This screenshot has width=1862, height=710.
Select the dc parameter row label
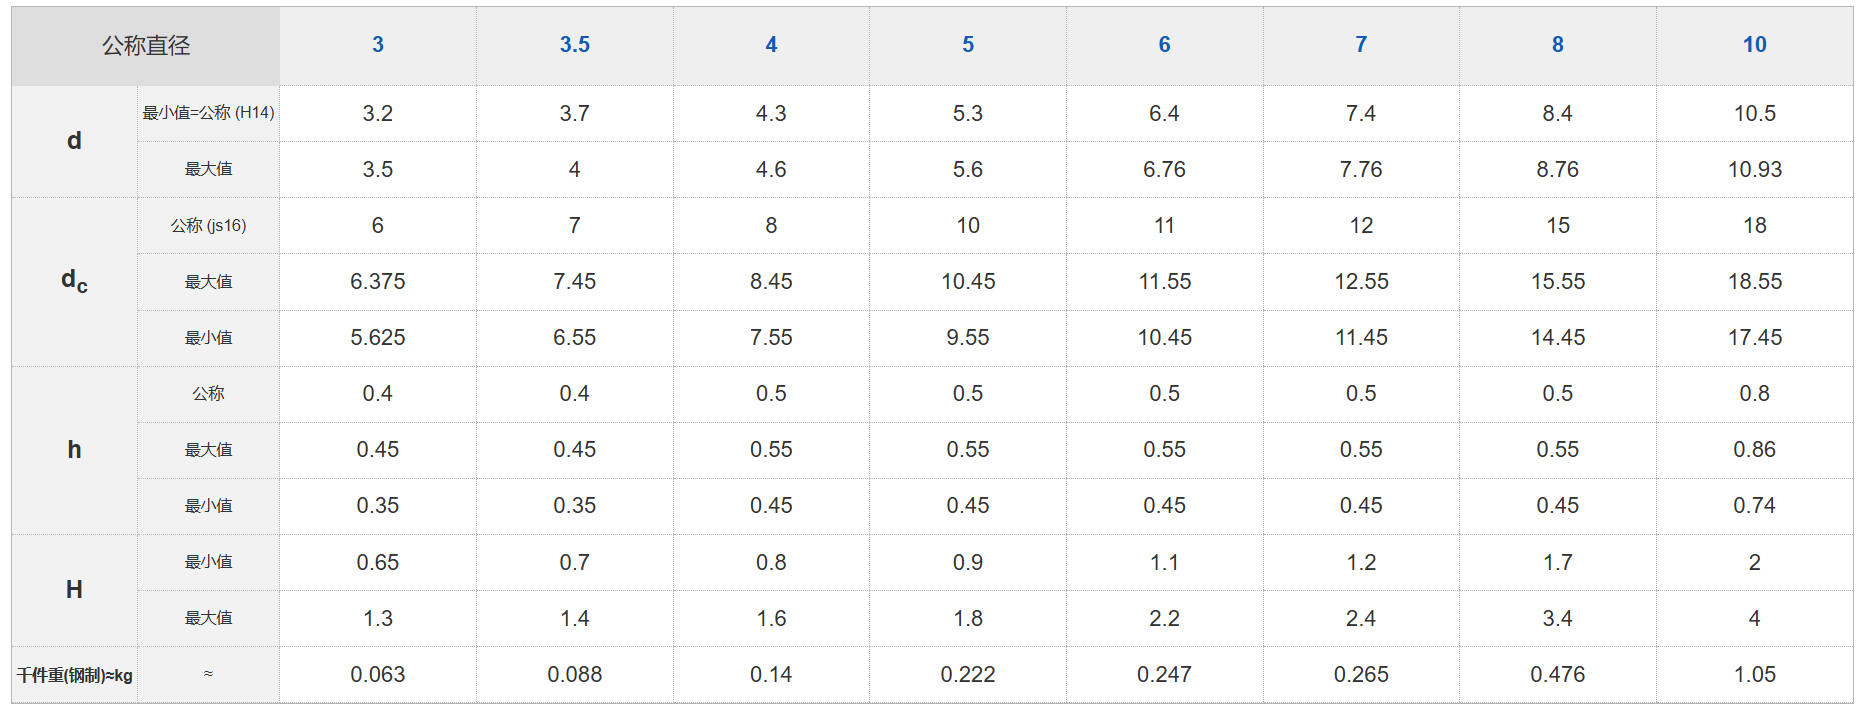(74, 281)
